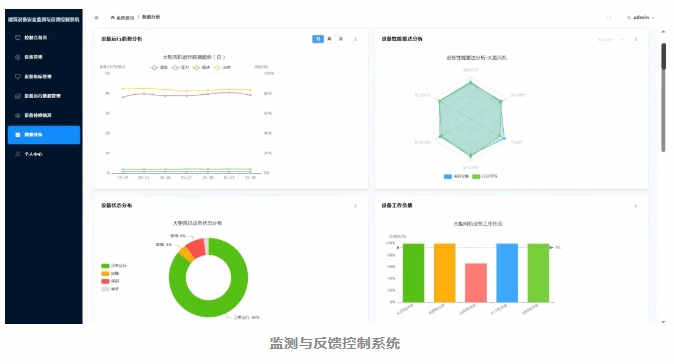This screenshot has width=674, height=364.
Task: Open the admin user dropdown
Action: pos(640,18)
